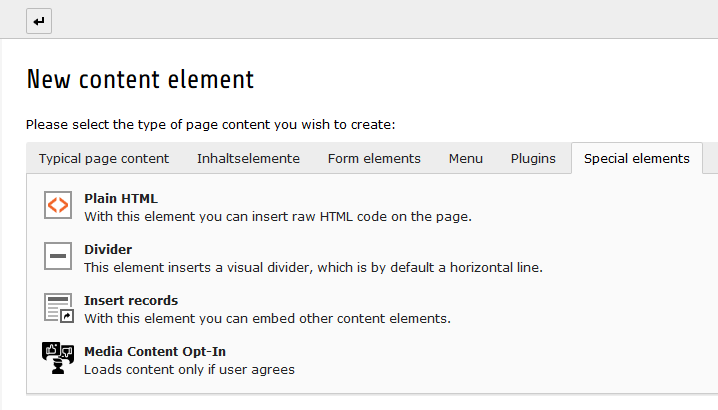This screenshot has width=718, height=410.
Task: Click the Divider element icon
Action: (x=59, y=256)
